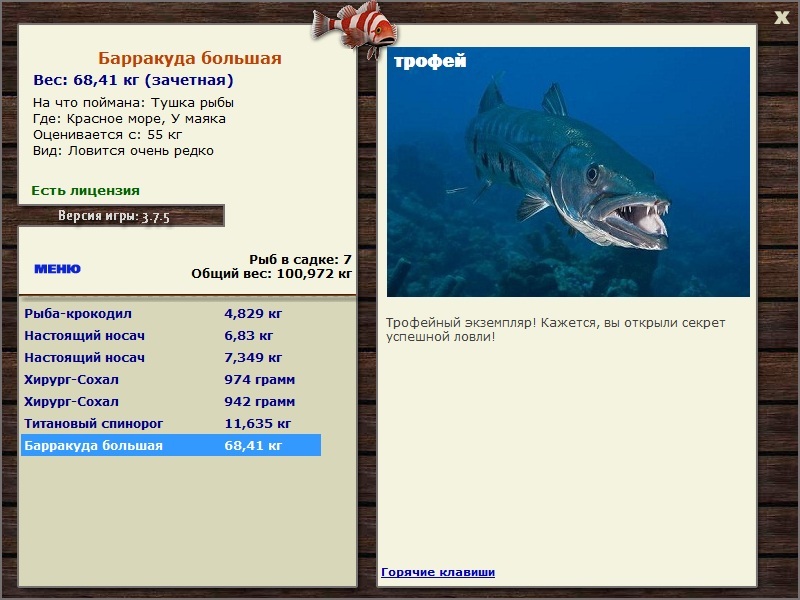
Task: Select the highlighted Барракуда большая row
Action: coord(171,445)
